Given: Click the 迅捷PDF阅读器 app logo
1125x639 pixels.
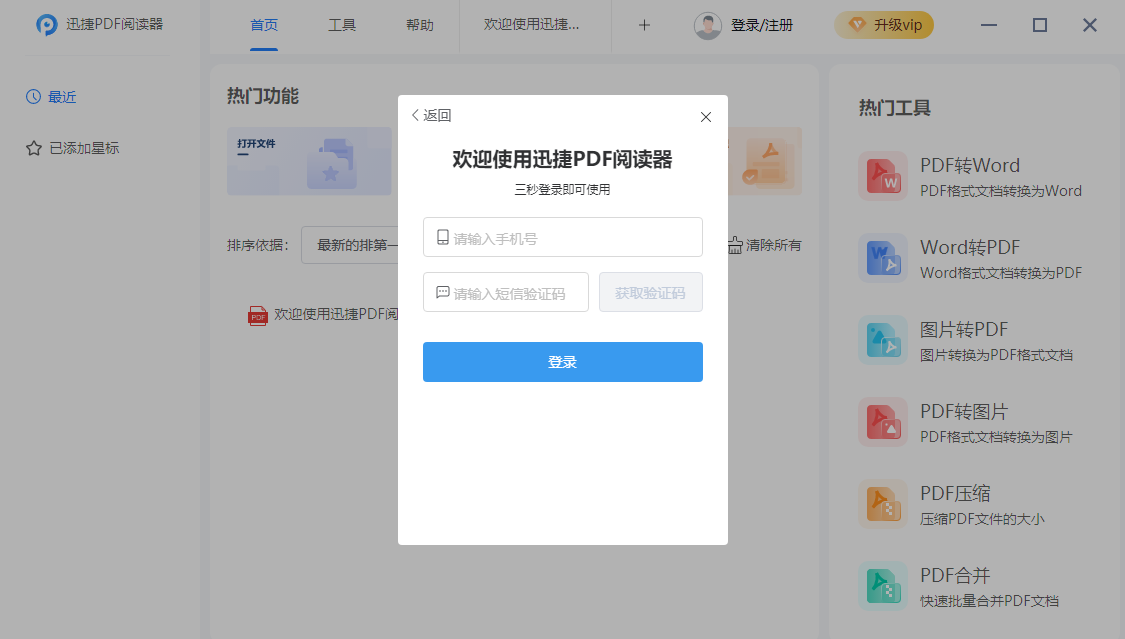Looking at the screenshot, I should 47,25.
